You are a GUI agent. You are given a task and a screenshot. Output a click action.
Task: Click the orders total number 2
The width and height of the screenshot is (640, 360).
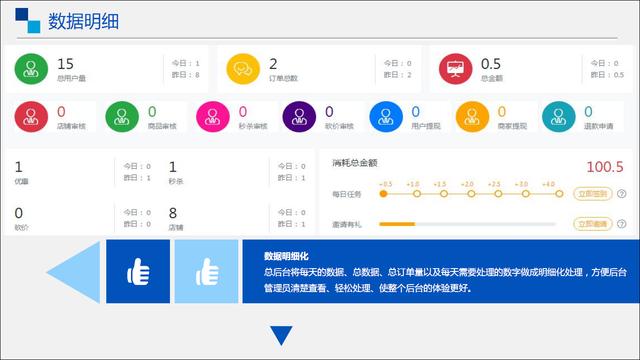click(273, 64)
